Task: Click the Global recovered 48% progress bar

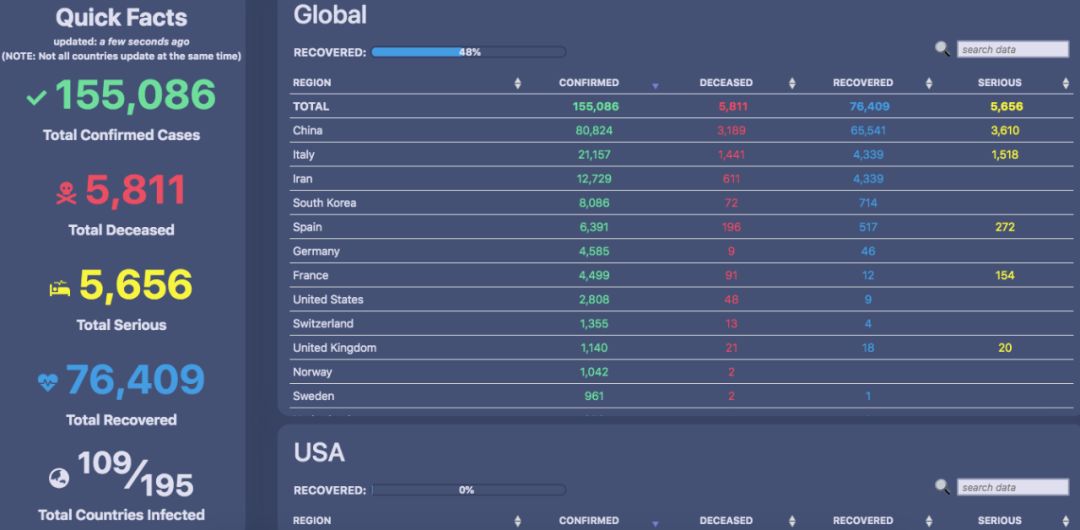Action: 468,52
